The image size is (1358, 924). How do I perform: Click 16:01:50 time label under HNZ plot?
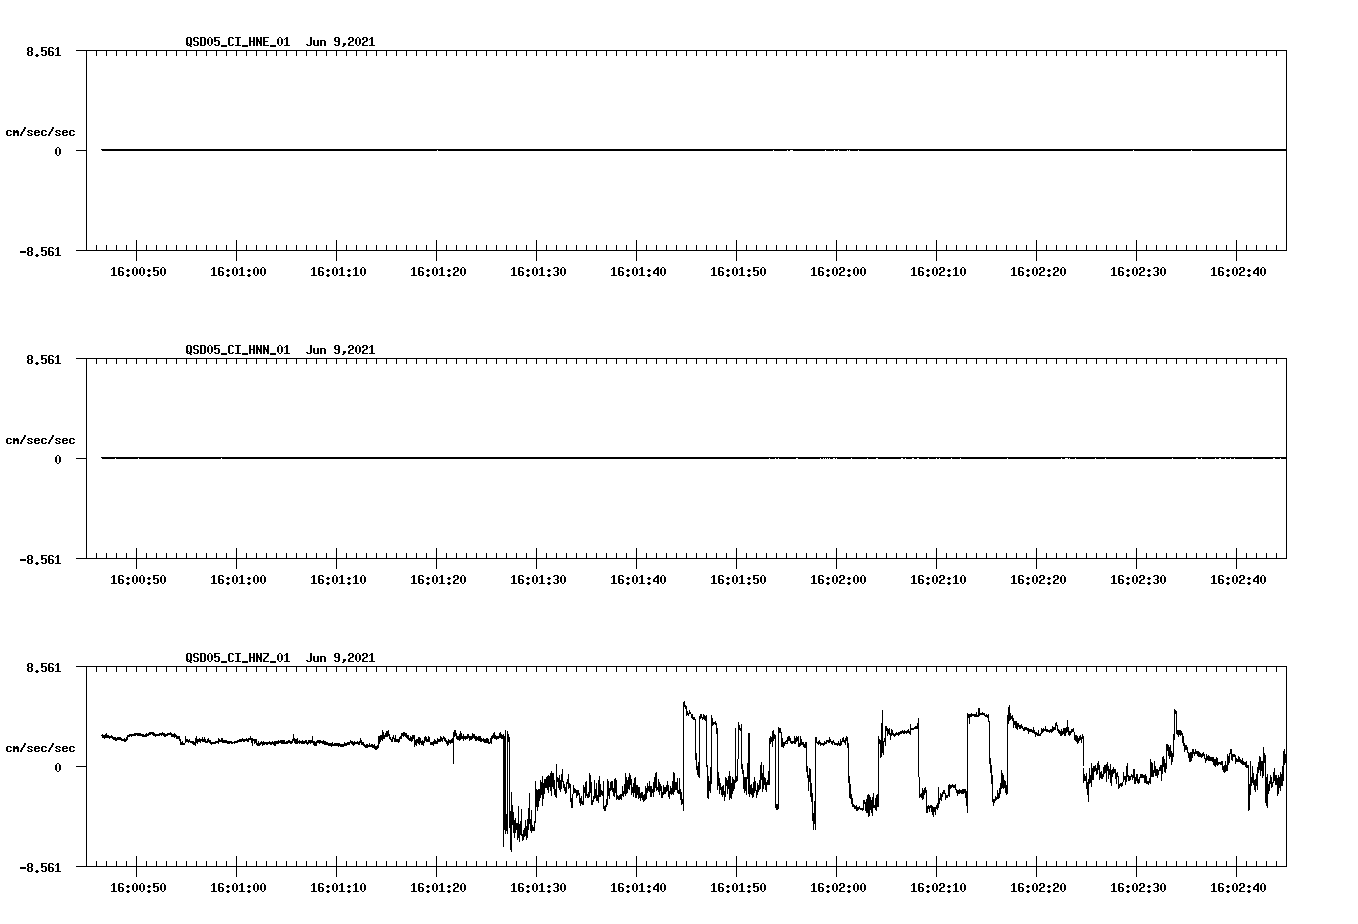point(738,888)
